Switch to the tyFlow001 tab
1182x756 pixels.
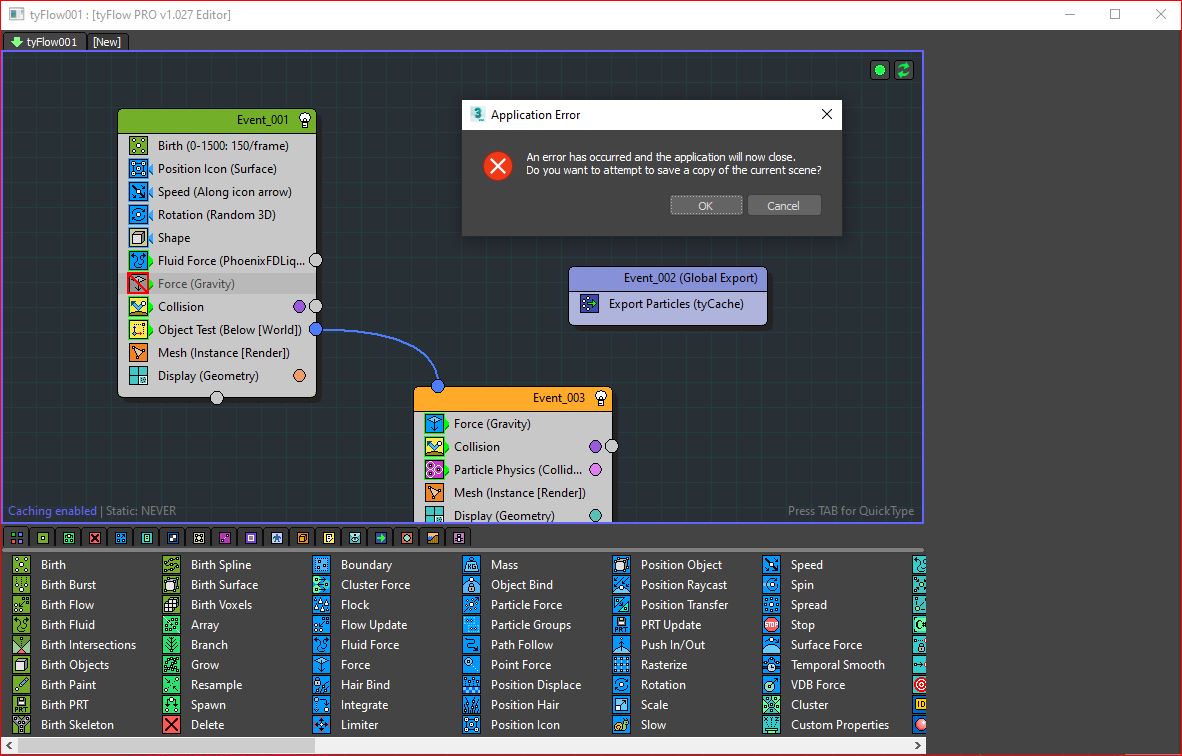coord(44,41)
